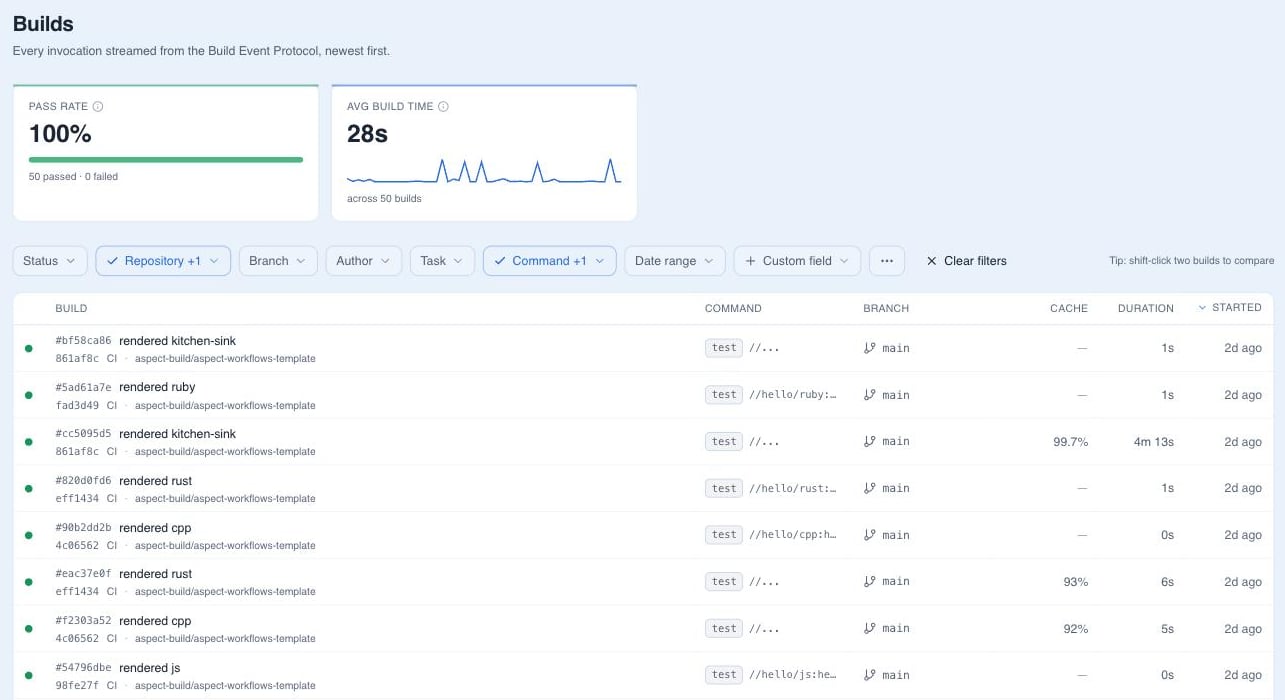Click the Command column header
Image resolution: width=1285 pixels, height=700 pixels.
tap(733, 308)
